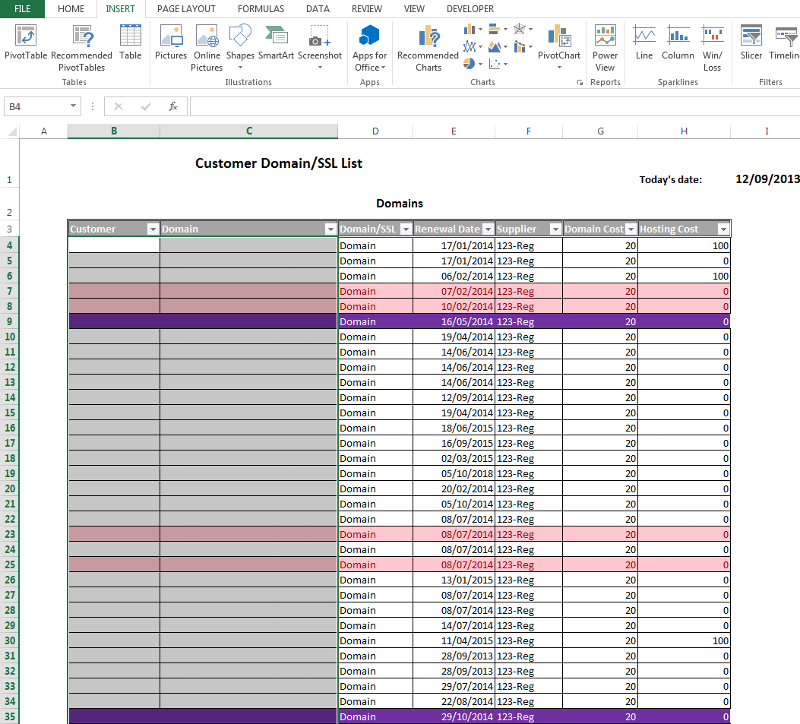This screenshot has width=800, height=724.
Task: Click the date cell 12/09/2013
Action: pyautogui.click(x=767, y=179)
